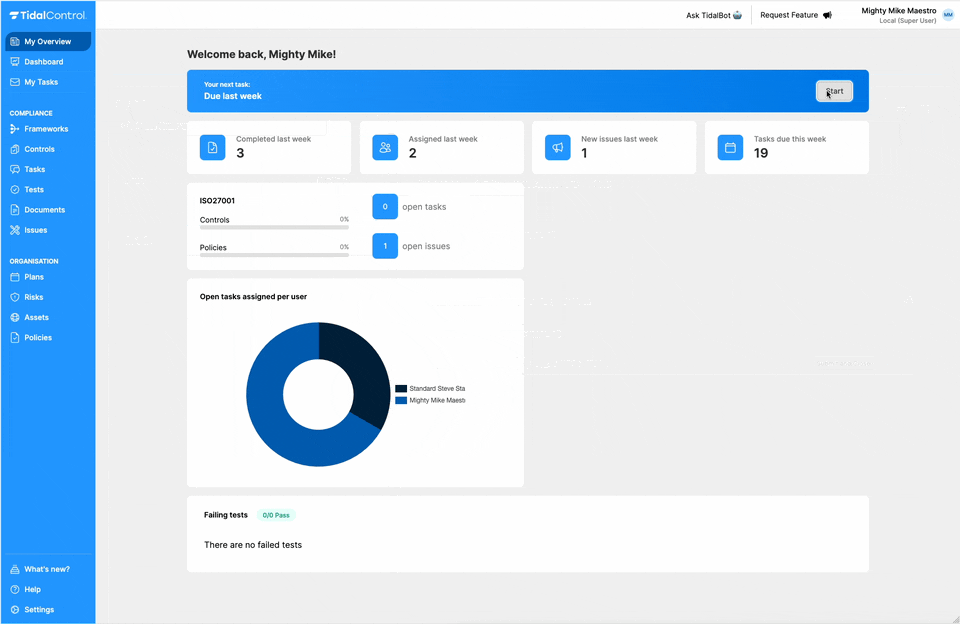Click the Risks icon under Organisation
960x624 pixels.
pos(14,297)
